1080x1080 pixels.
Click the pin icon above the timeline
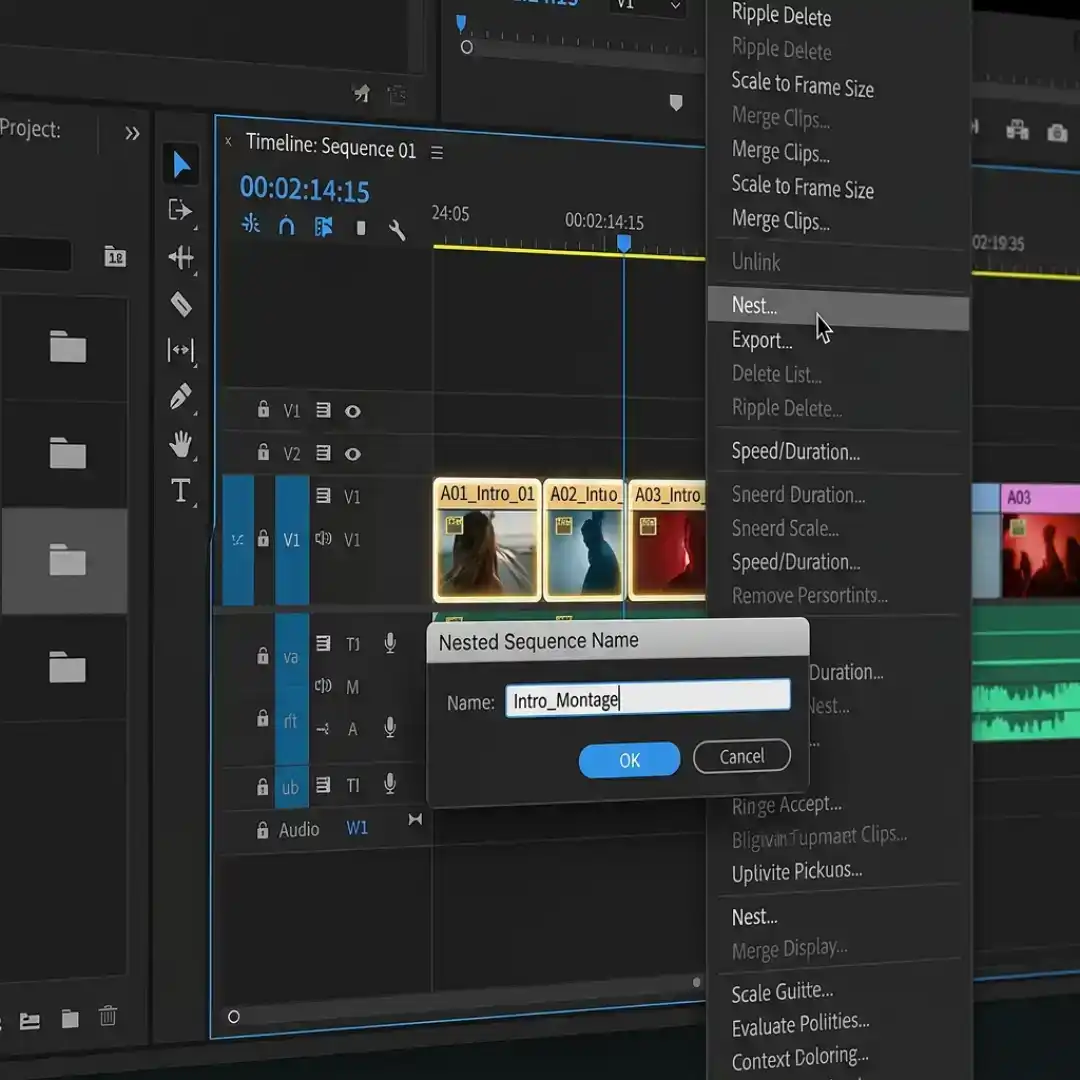click(362, 92)
